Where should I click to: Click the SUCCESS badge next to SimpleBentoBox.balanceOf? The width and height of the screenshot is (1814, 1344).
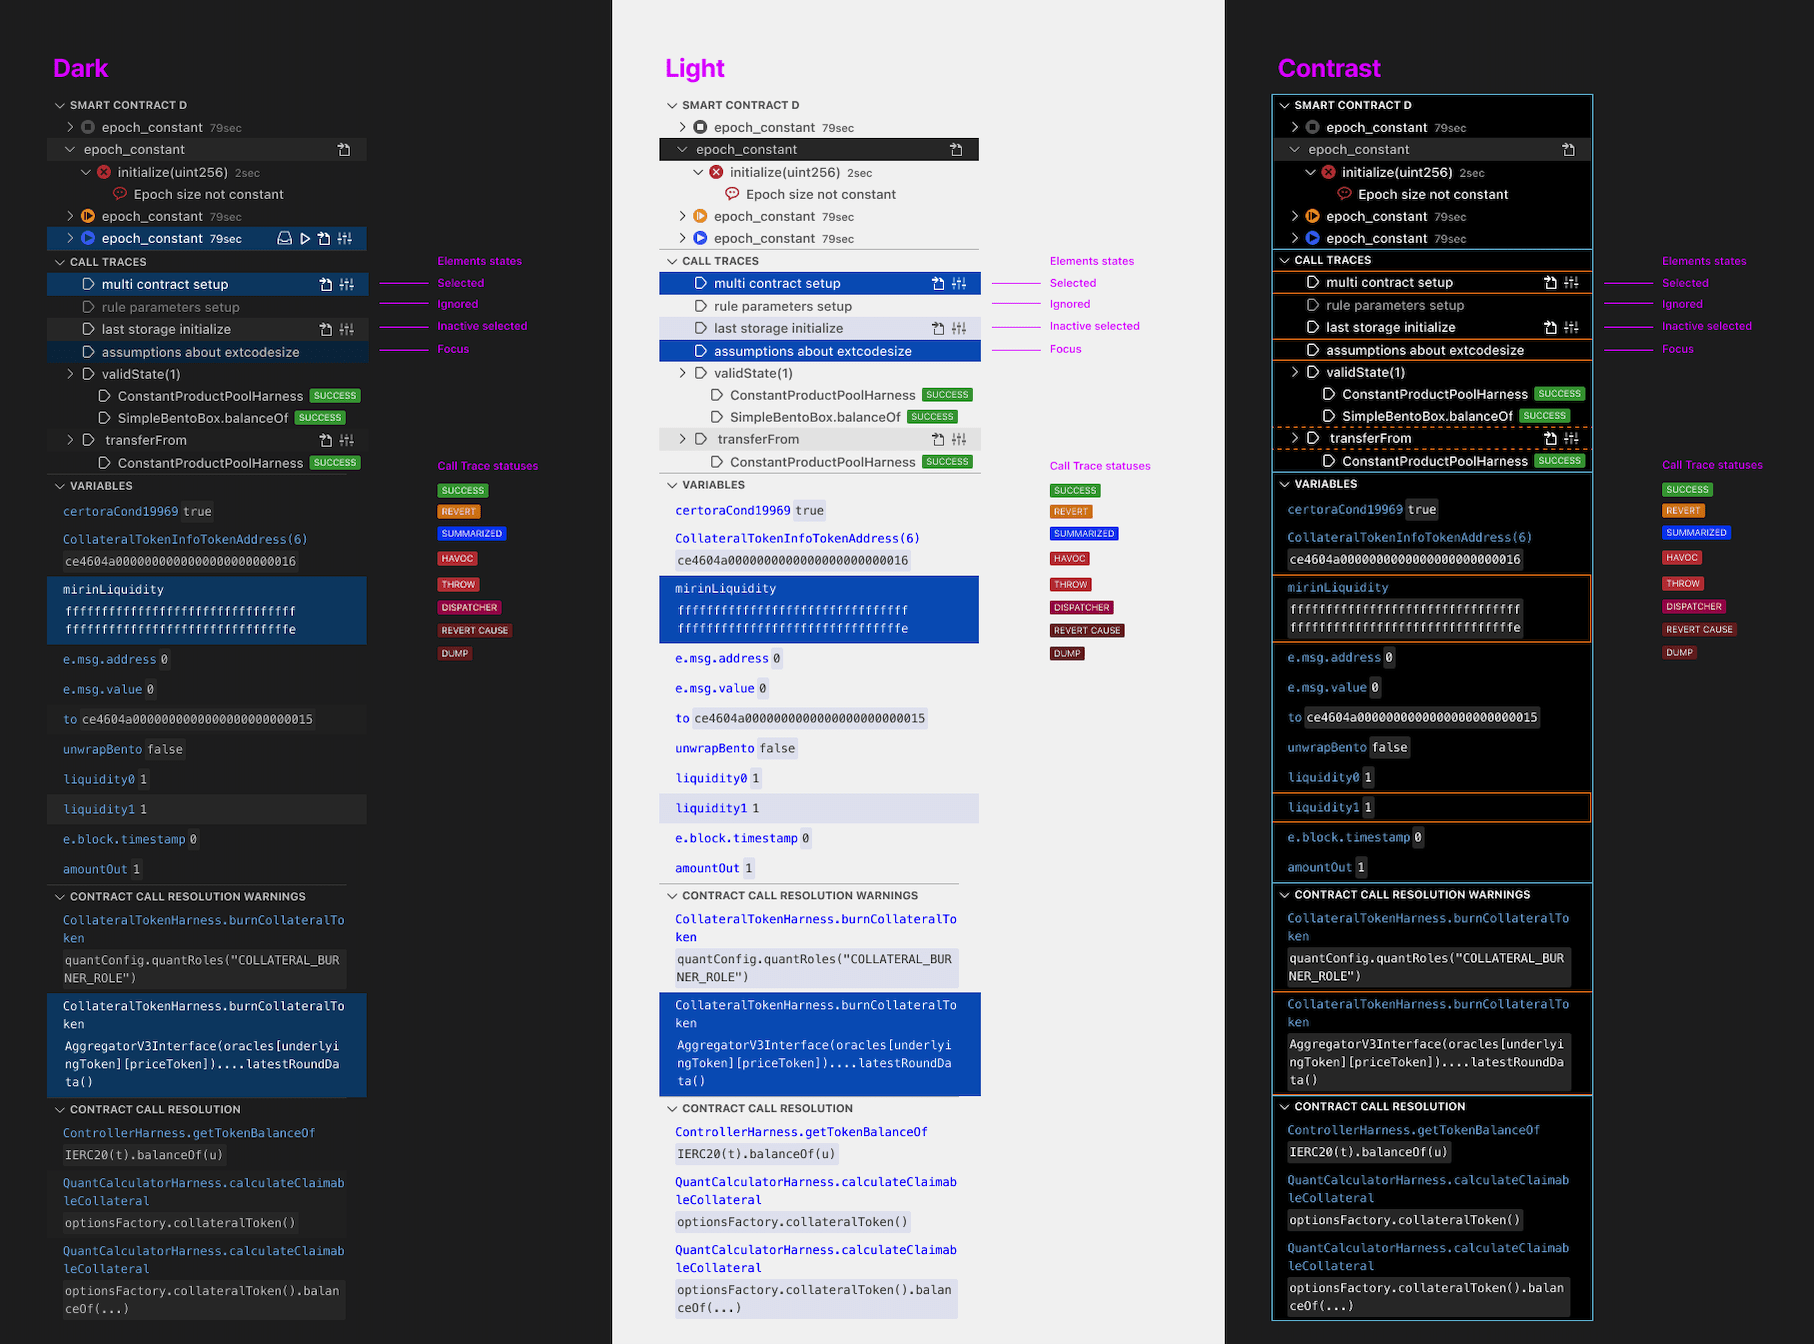(x=320, y=417)
